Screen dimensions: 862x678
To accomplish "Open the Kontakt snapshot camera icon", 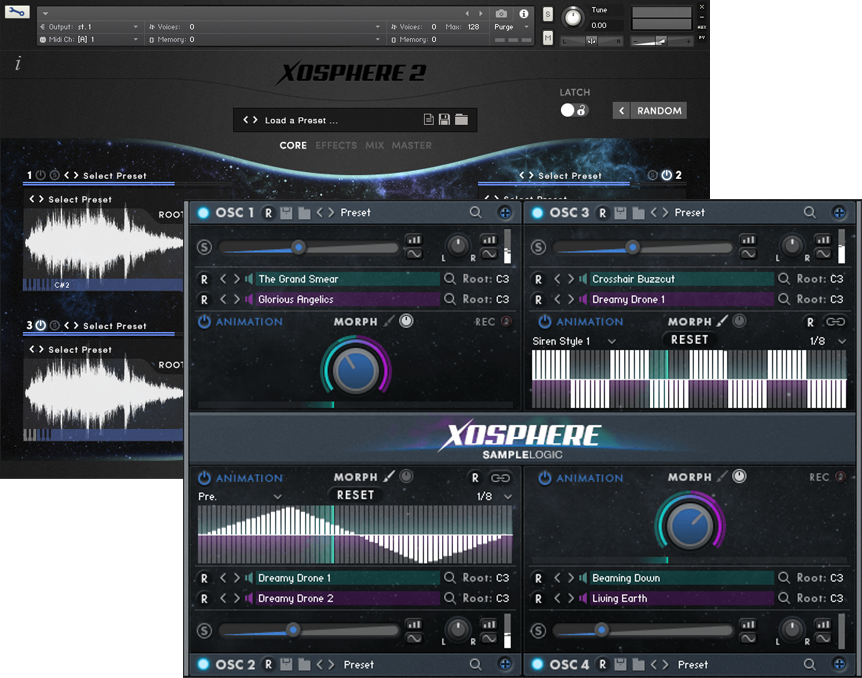I will click(501, 14).
